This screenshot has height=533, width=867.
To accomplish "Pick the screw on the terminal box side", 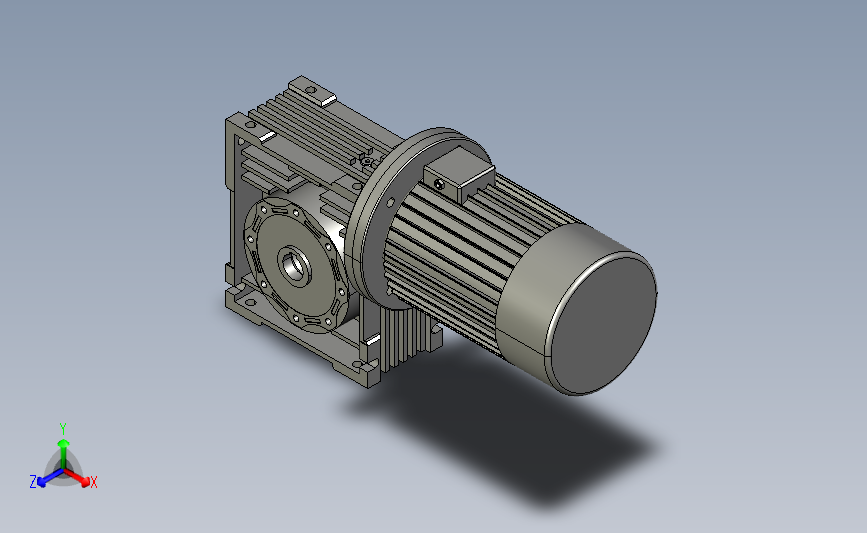I will (440, 185).
